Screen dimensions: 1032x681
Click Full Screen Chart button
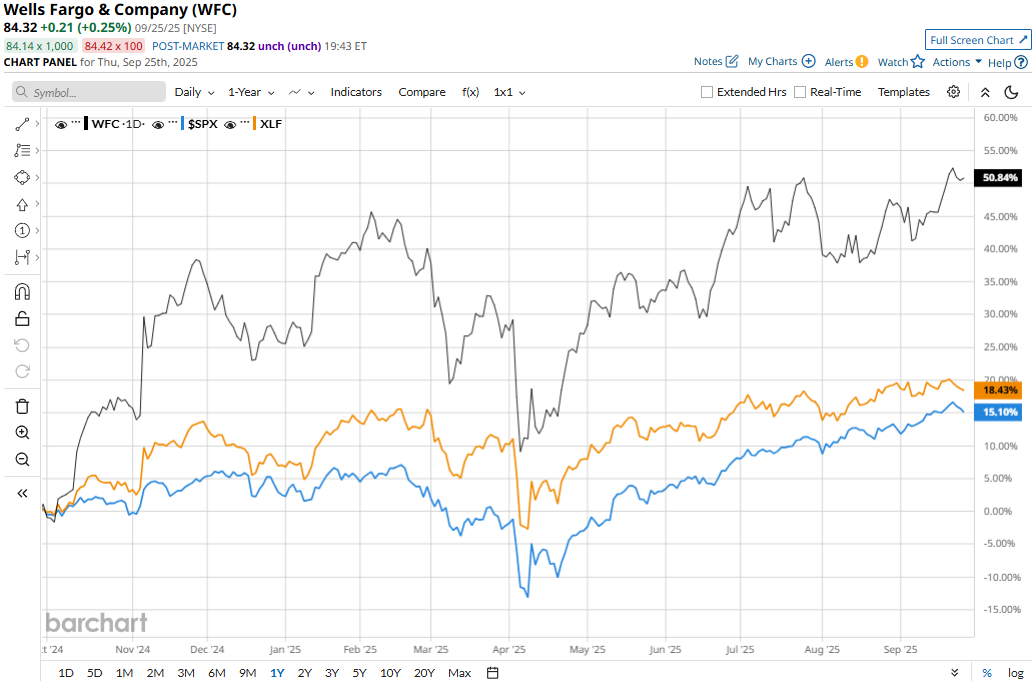[x=978, y=40]
